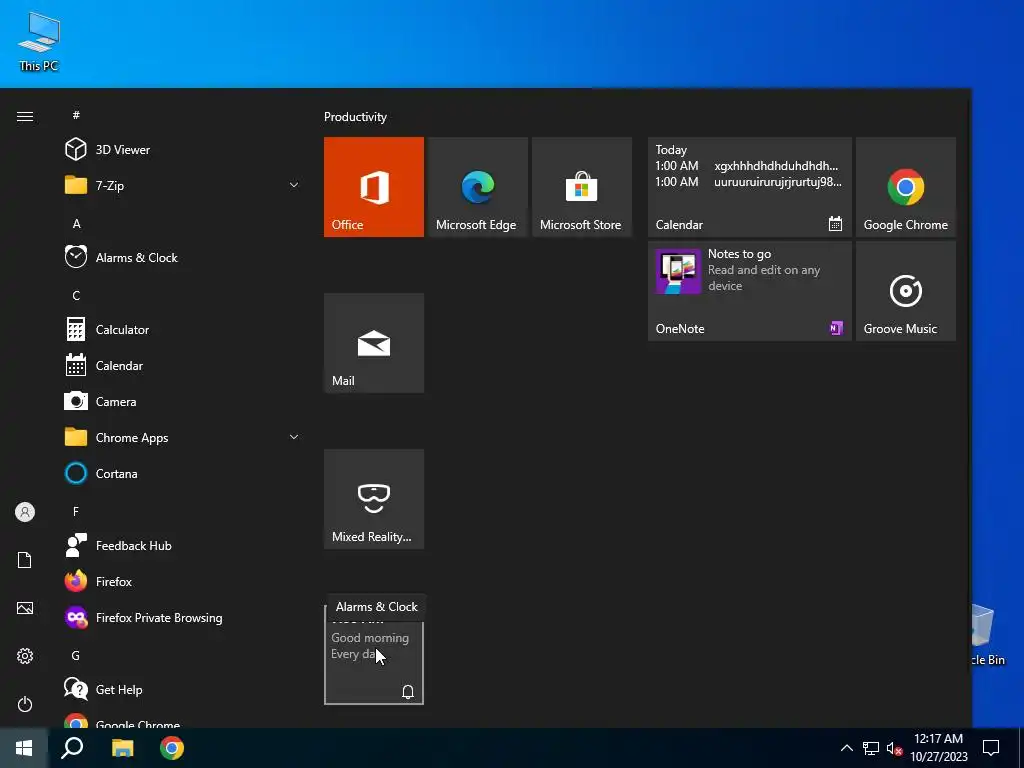Open Search from the taskbar
This screenshot has height=768, width=1024.
pyautogui.click(x=72, y=748)
